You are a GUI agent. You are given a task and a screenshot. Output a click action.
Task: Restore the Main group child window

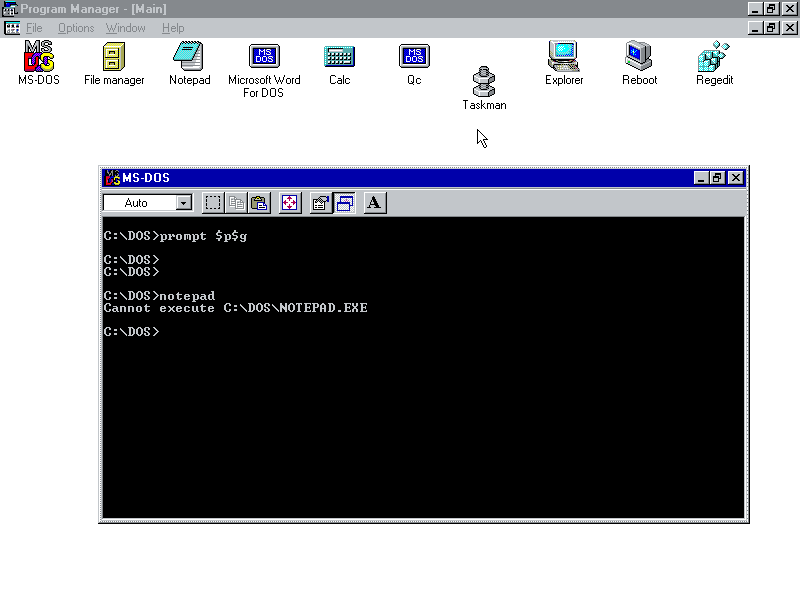click(771, 28)
